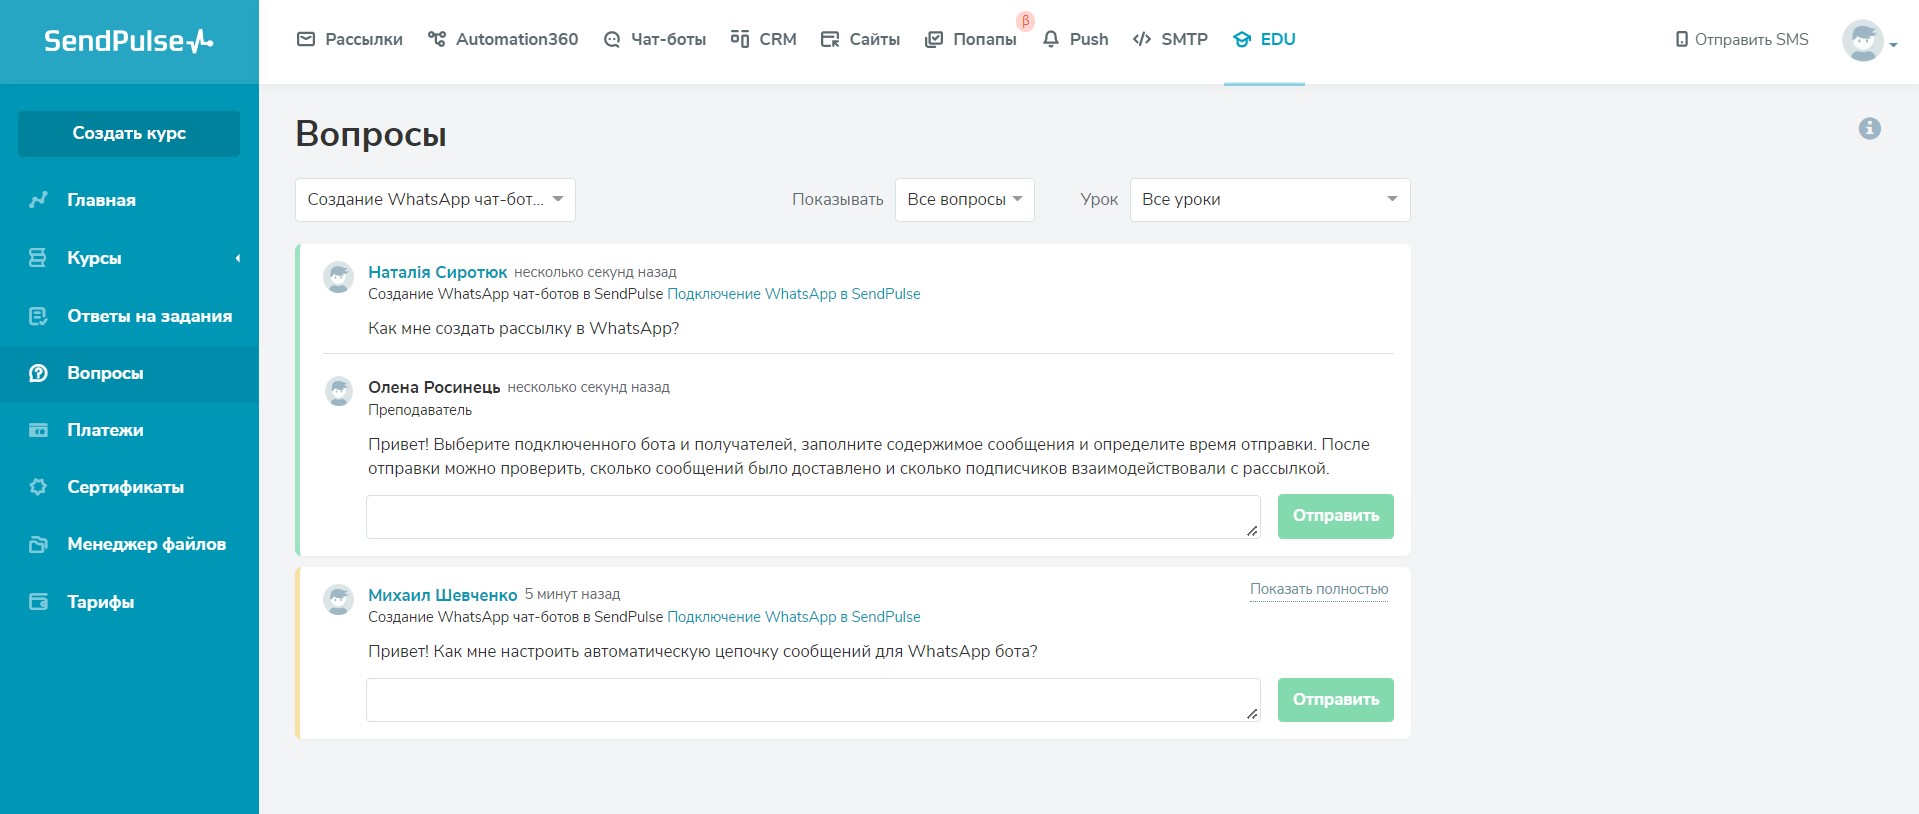Screen dimensions: 1919x814
Task: Open Тарифы in the sidebar
Action: (x=129, y=602)
